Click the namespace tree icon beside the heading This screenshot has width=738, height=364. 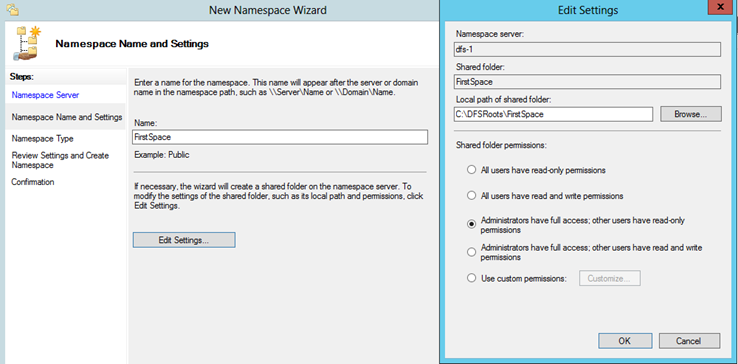point(28,44)
